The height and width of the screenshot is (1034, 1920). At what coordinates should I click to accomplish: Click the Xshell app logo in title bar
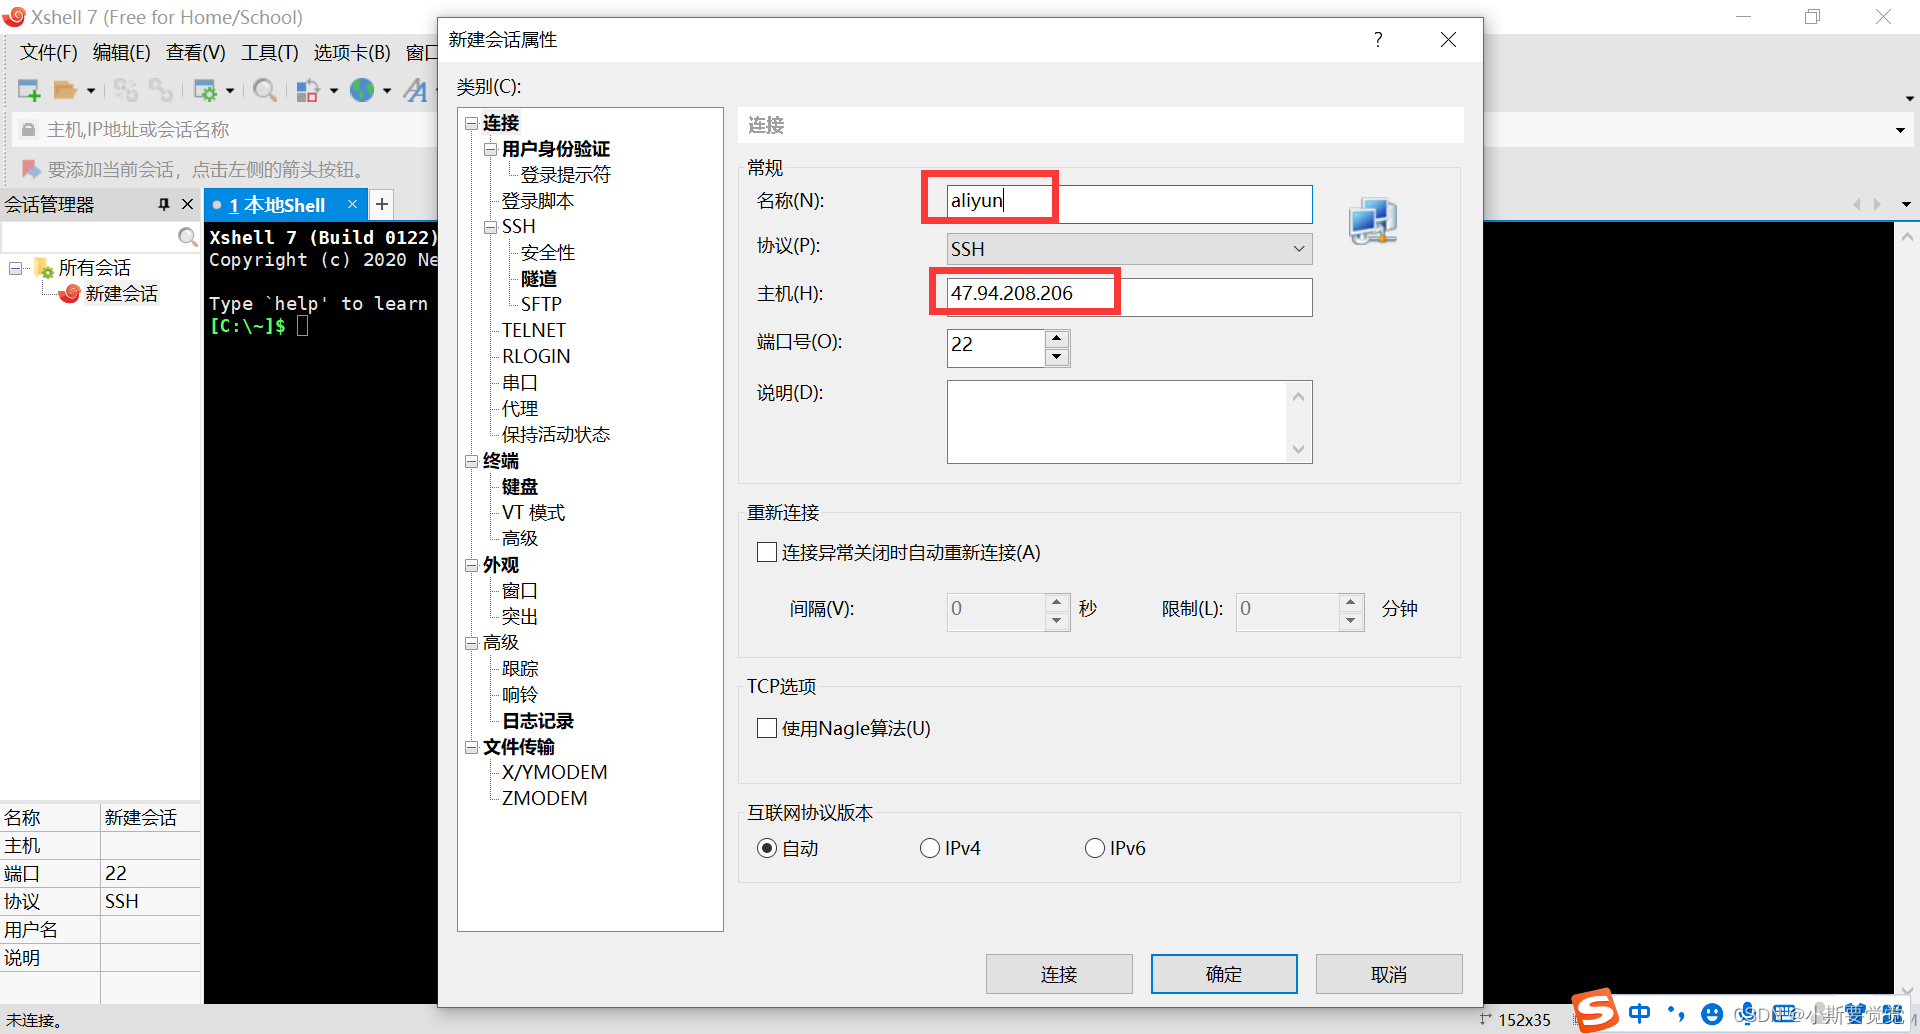tap(14, 17)
